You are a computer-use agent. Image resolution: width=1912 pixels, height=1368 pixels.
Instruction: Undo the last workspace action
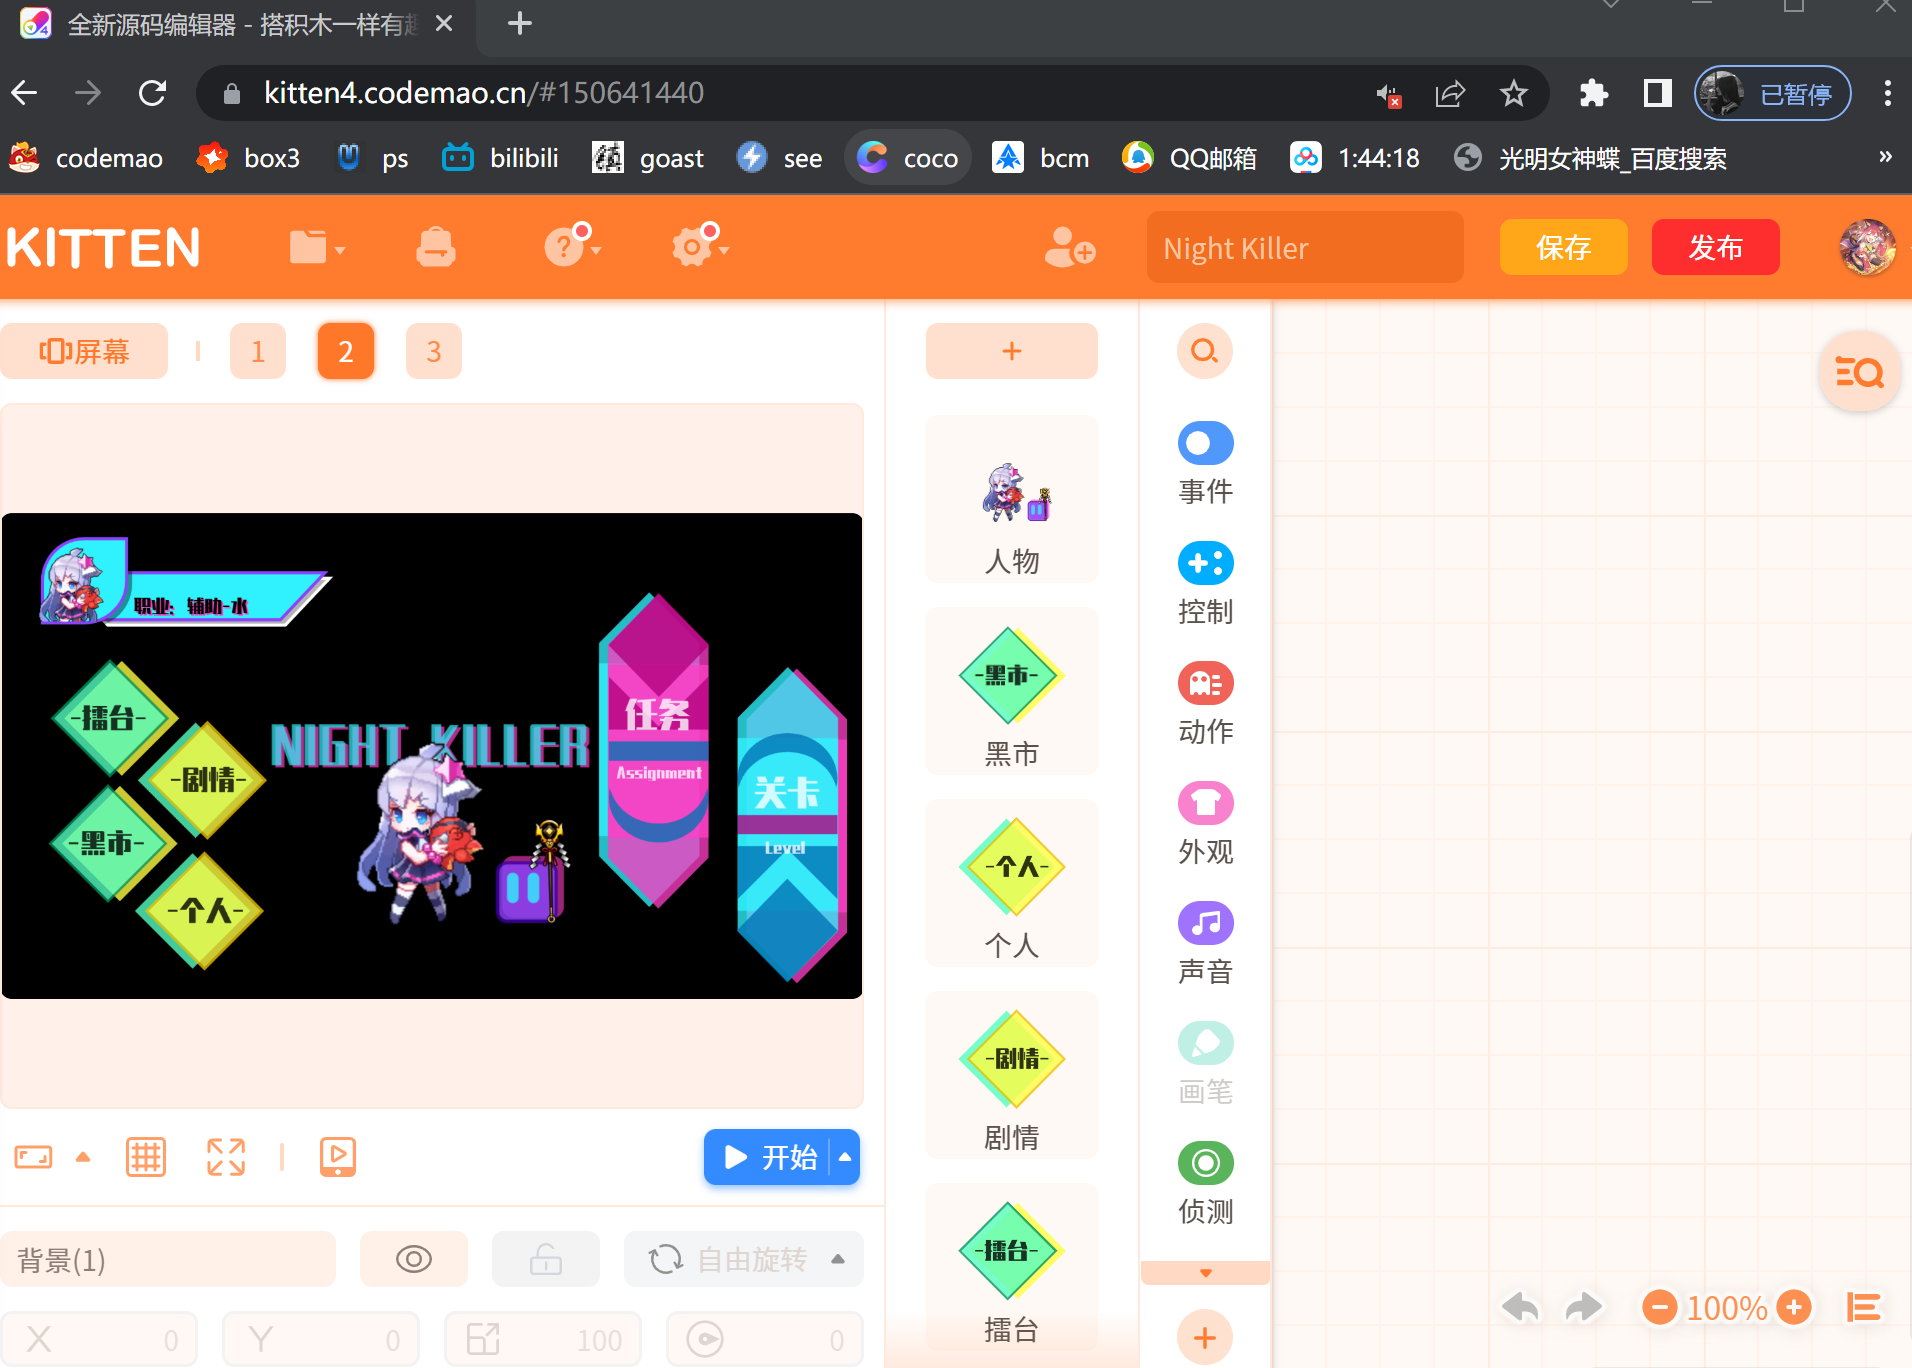click(1521, 1307)
